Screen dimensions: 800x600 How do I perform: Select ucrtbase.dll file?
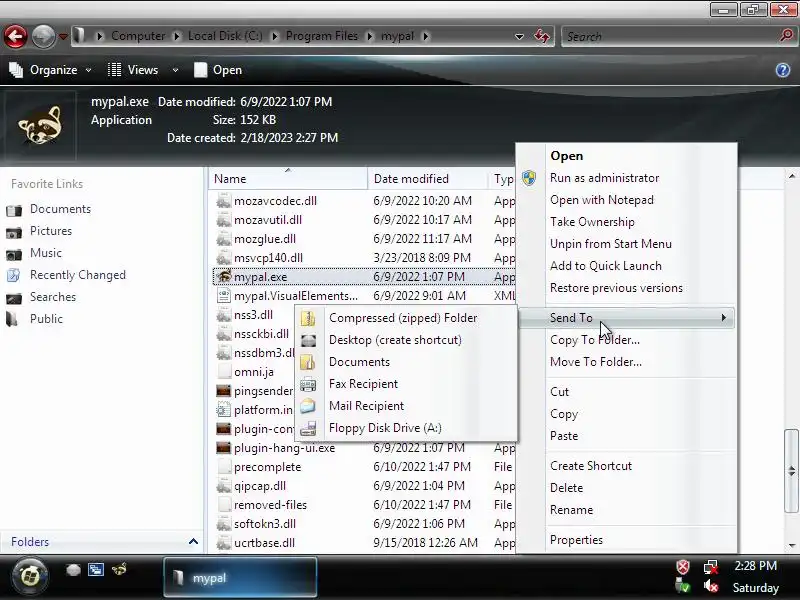[x=264, y=542]
